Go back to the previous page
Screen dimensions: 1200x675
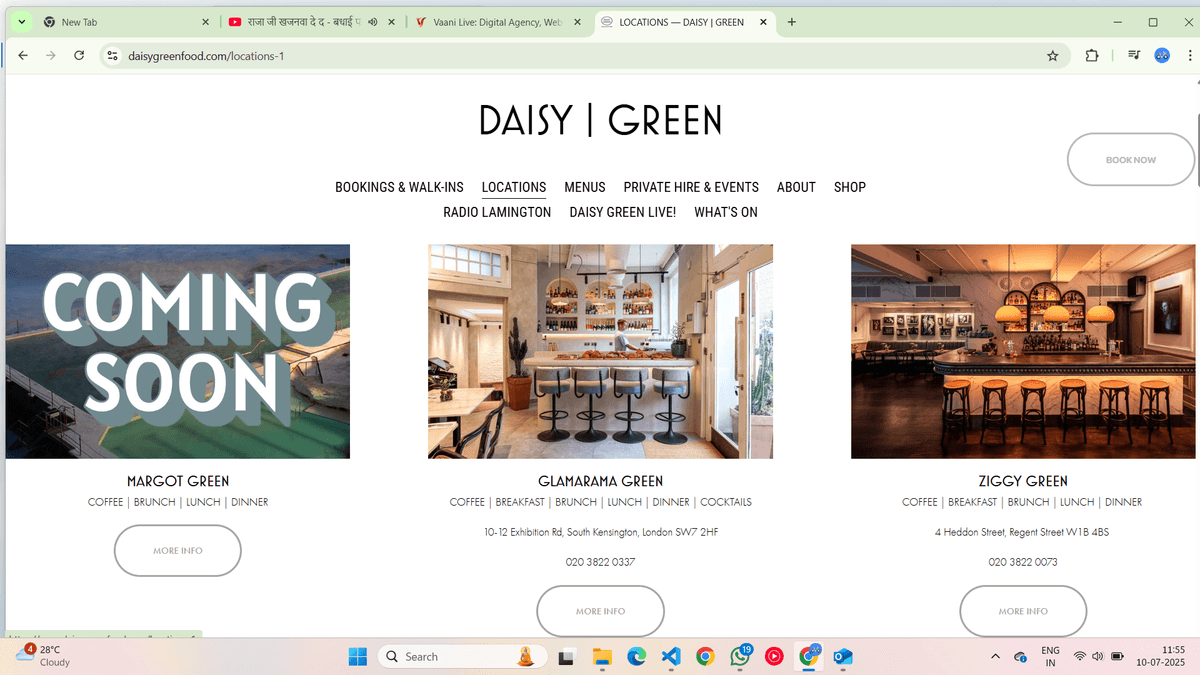click(x=23, y=56)
